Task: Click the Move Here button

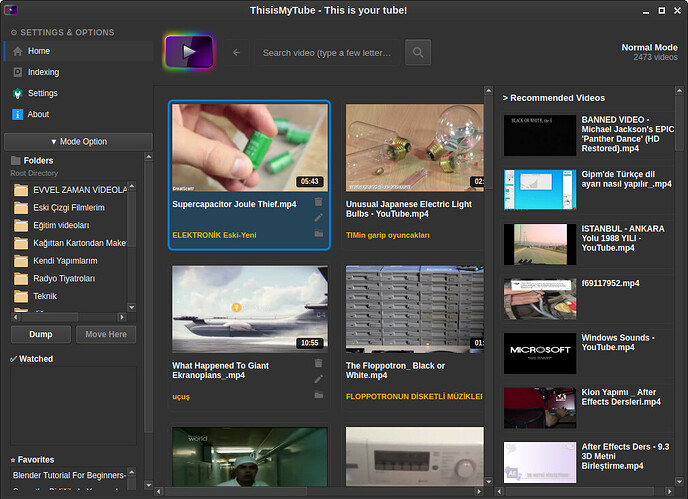Action: 106,334
